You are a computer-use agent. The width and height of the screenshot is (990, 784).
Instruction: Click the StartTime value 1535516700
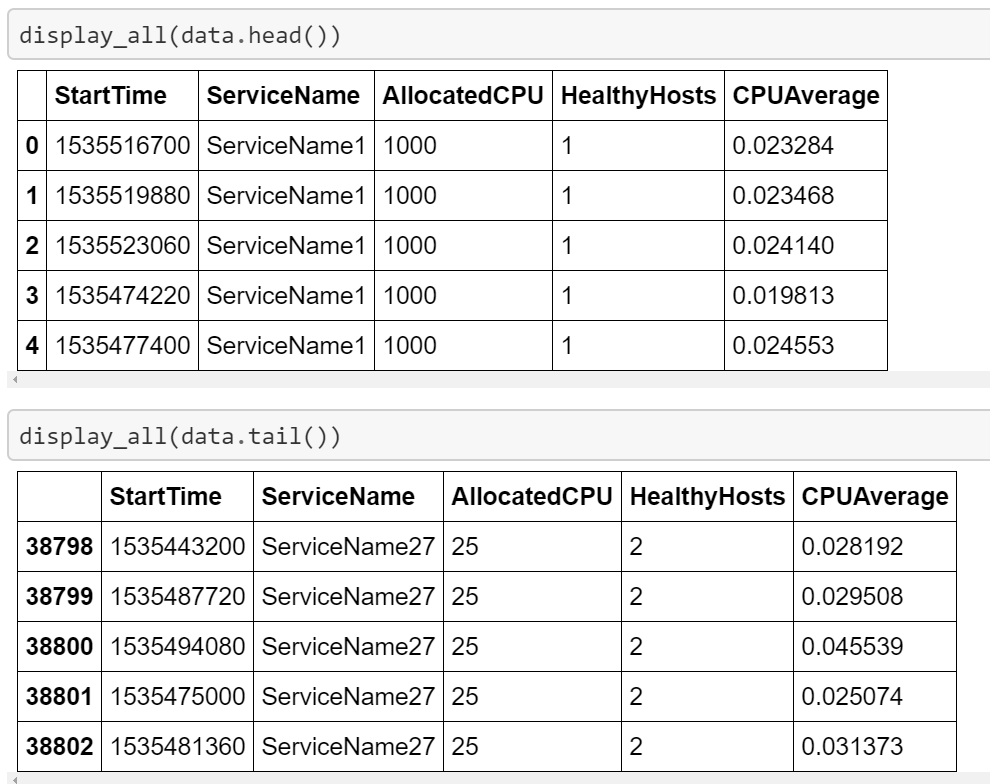click(x=122, y=146)
